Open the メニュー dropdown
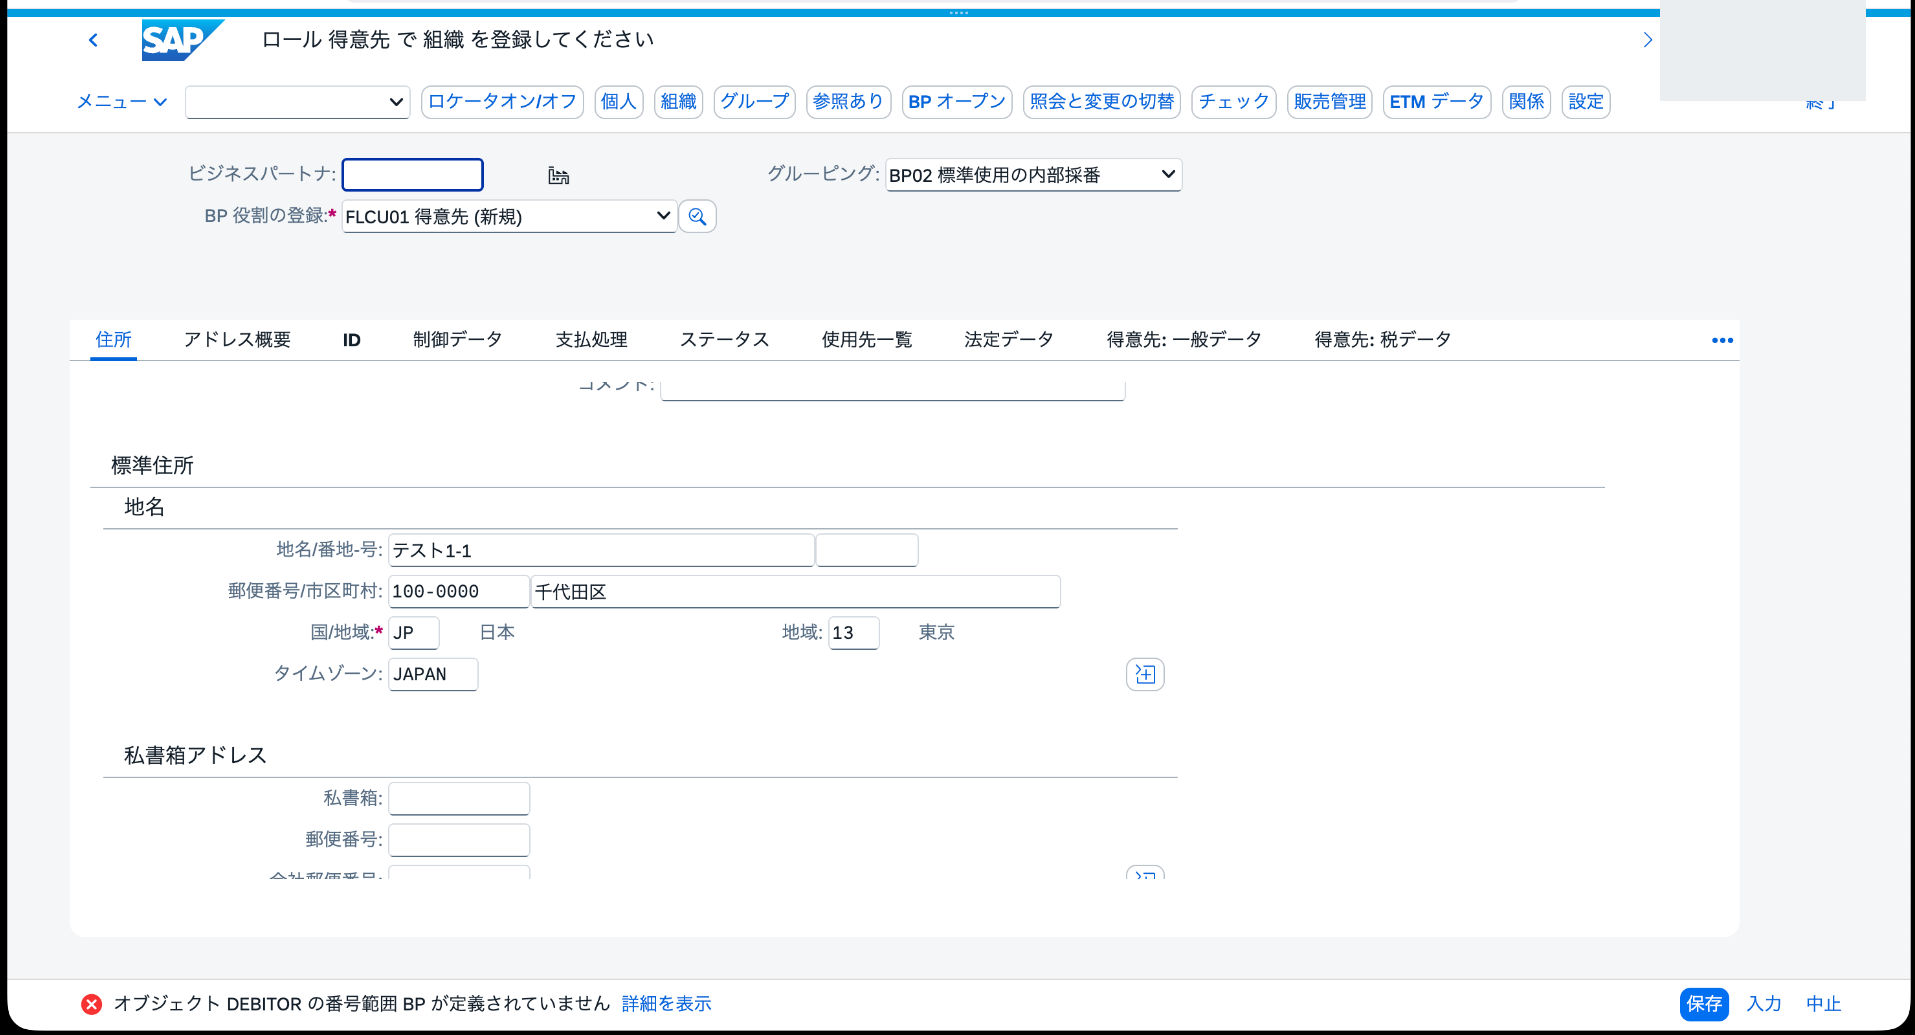Viewport: 1915px width, 1035px height. tap(122, 102)
